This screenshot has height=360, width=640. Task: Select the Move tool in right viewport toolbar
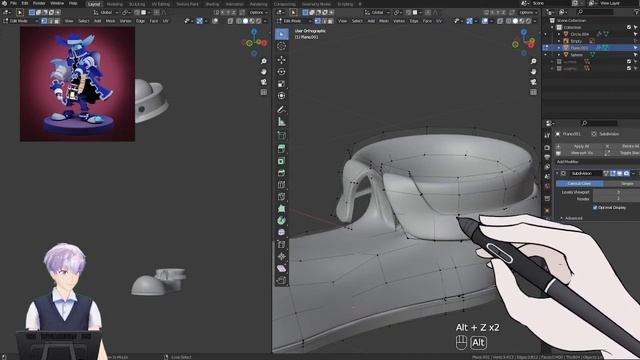pos(281,60)
